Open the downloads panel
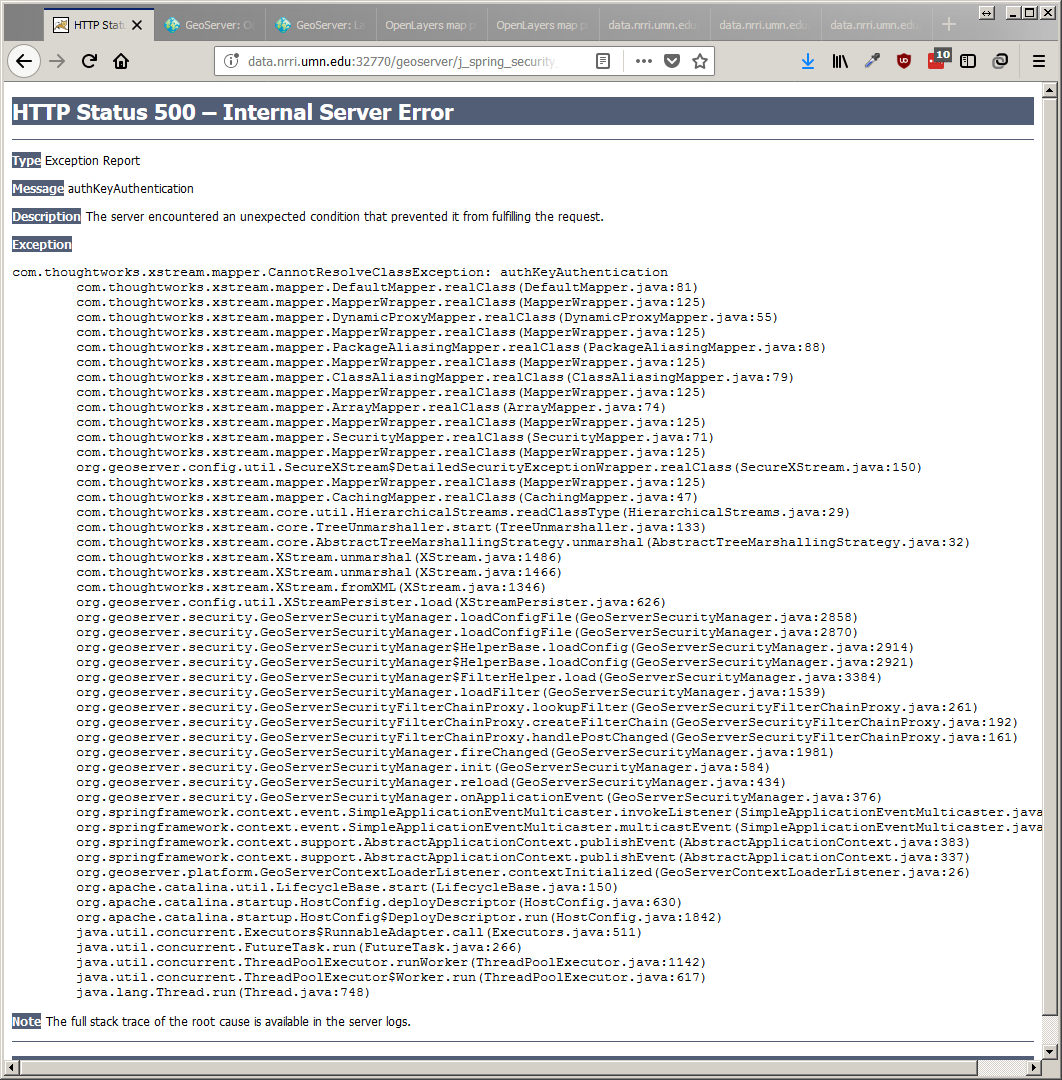Viewport: 1062px width, 1080px height. 808,61
